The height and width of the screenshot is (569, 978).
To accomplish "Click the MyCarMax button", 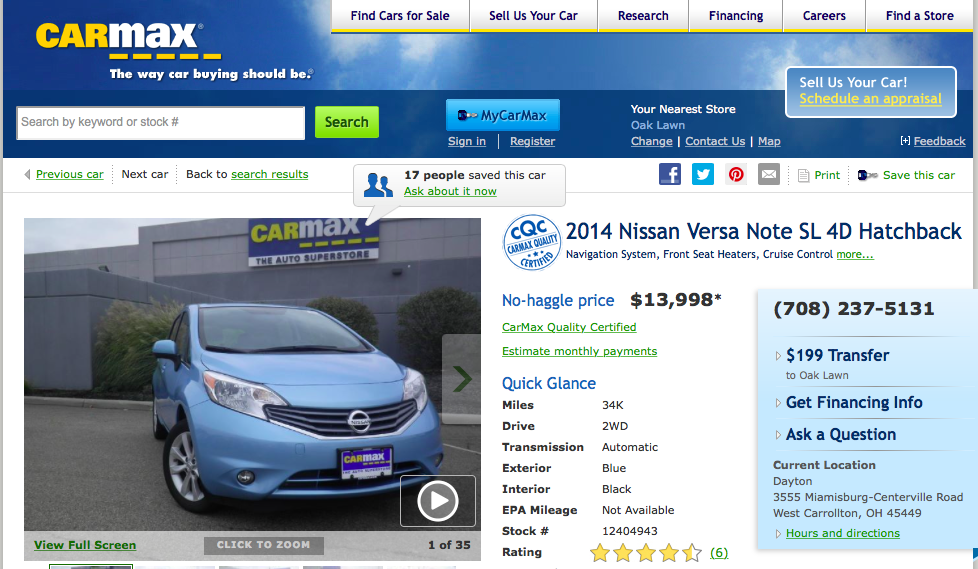I will point(503,115).
